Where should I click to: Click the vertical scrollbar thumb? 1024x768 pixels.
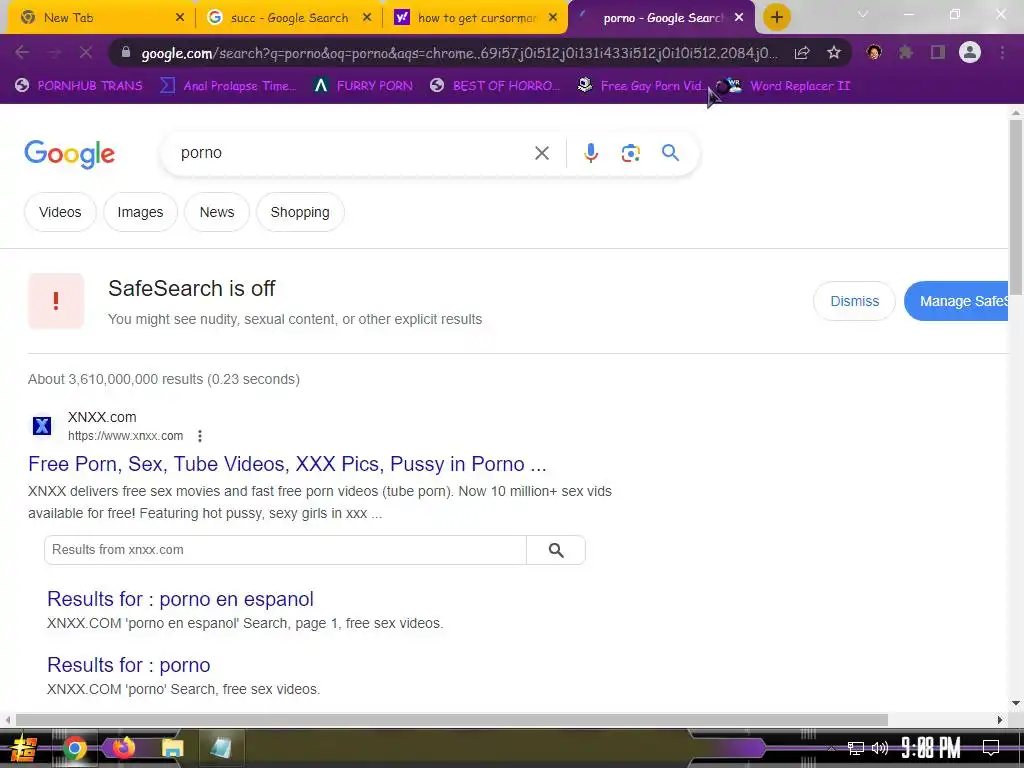click(1016, 206)
